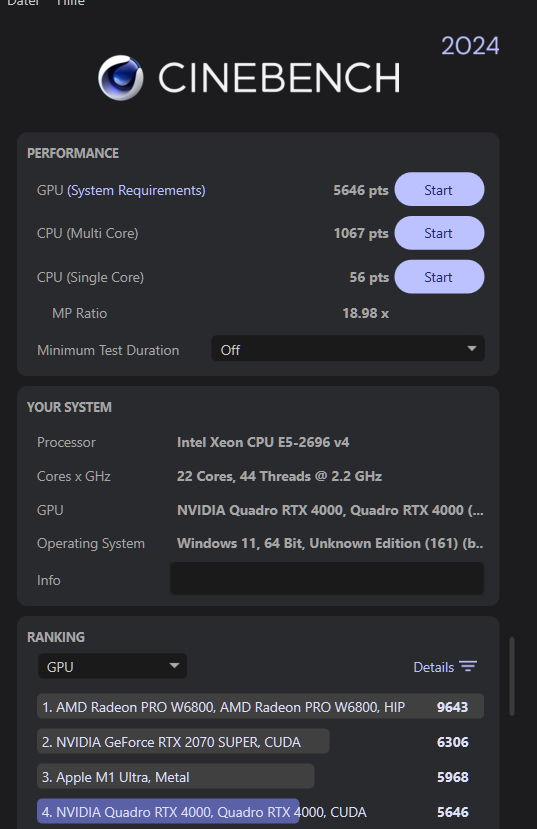
Task: Click the GPU score 5646 pts value
Action: (360, 190)
